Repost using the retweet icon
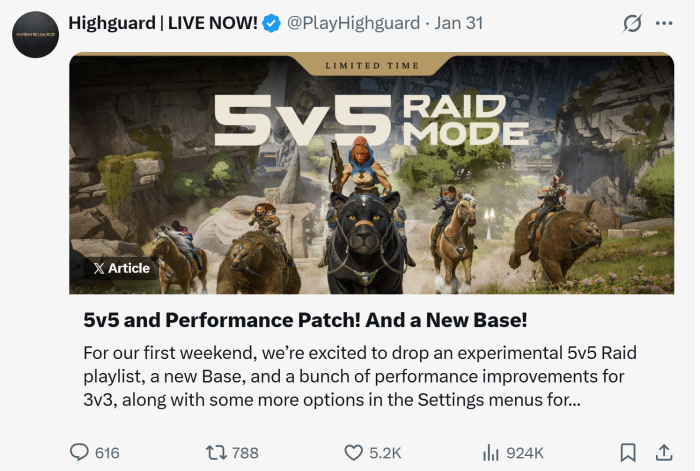 216,453
